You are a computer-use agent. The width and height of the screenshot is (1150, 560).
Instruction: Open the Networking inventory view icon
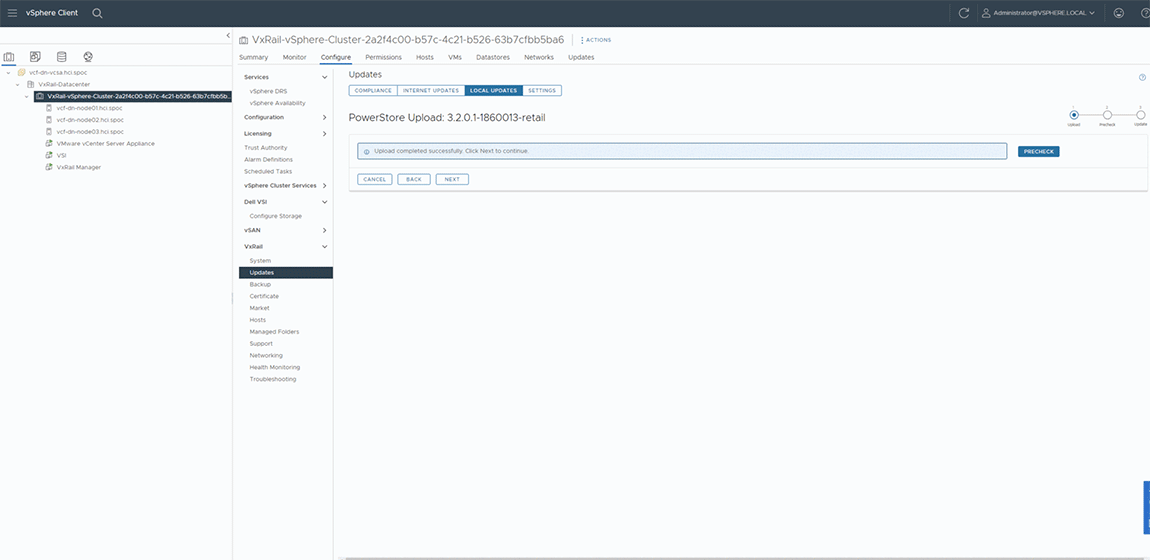[x=88, y=57]
